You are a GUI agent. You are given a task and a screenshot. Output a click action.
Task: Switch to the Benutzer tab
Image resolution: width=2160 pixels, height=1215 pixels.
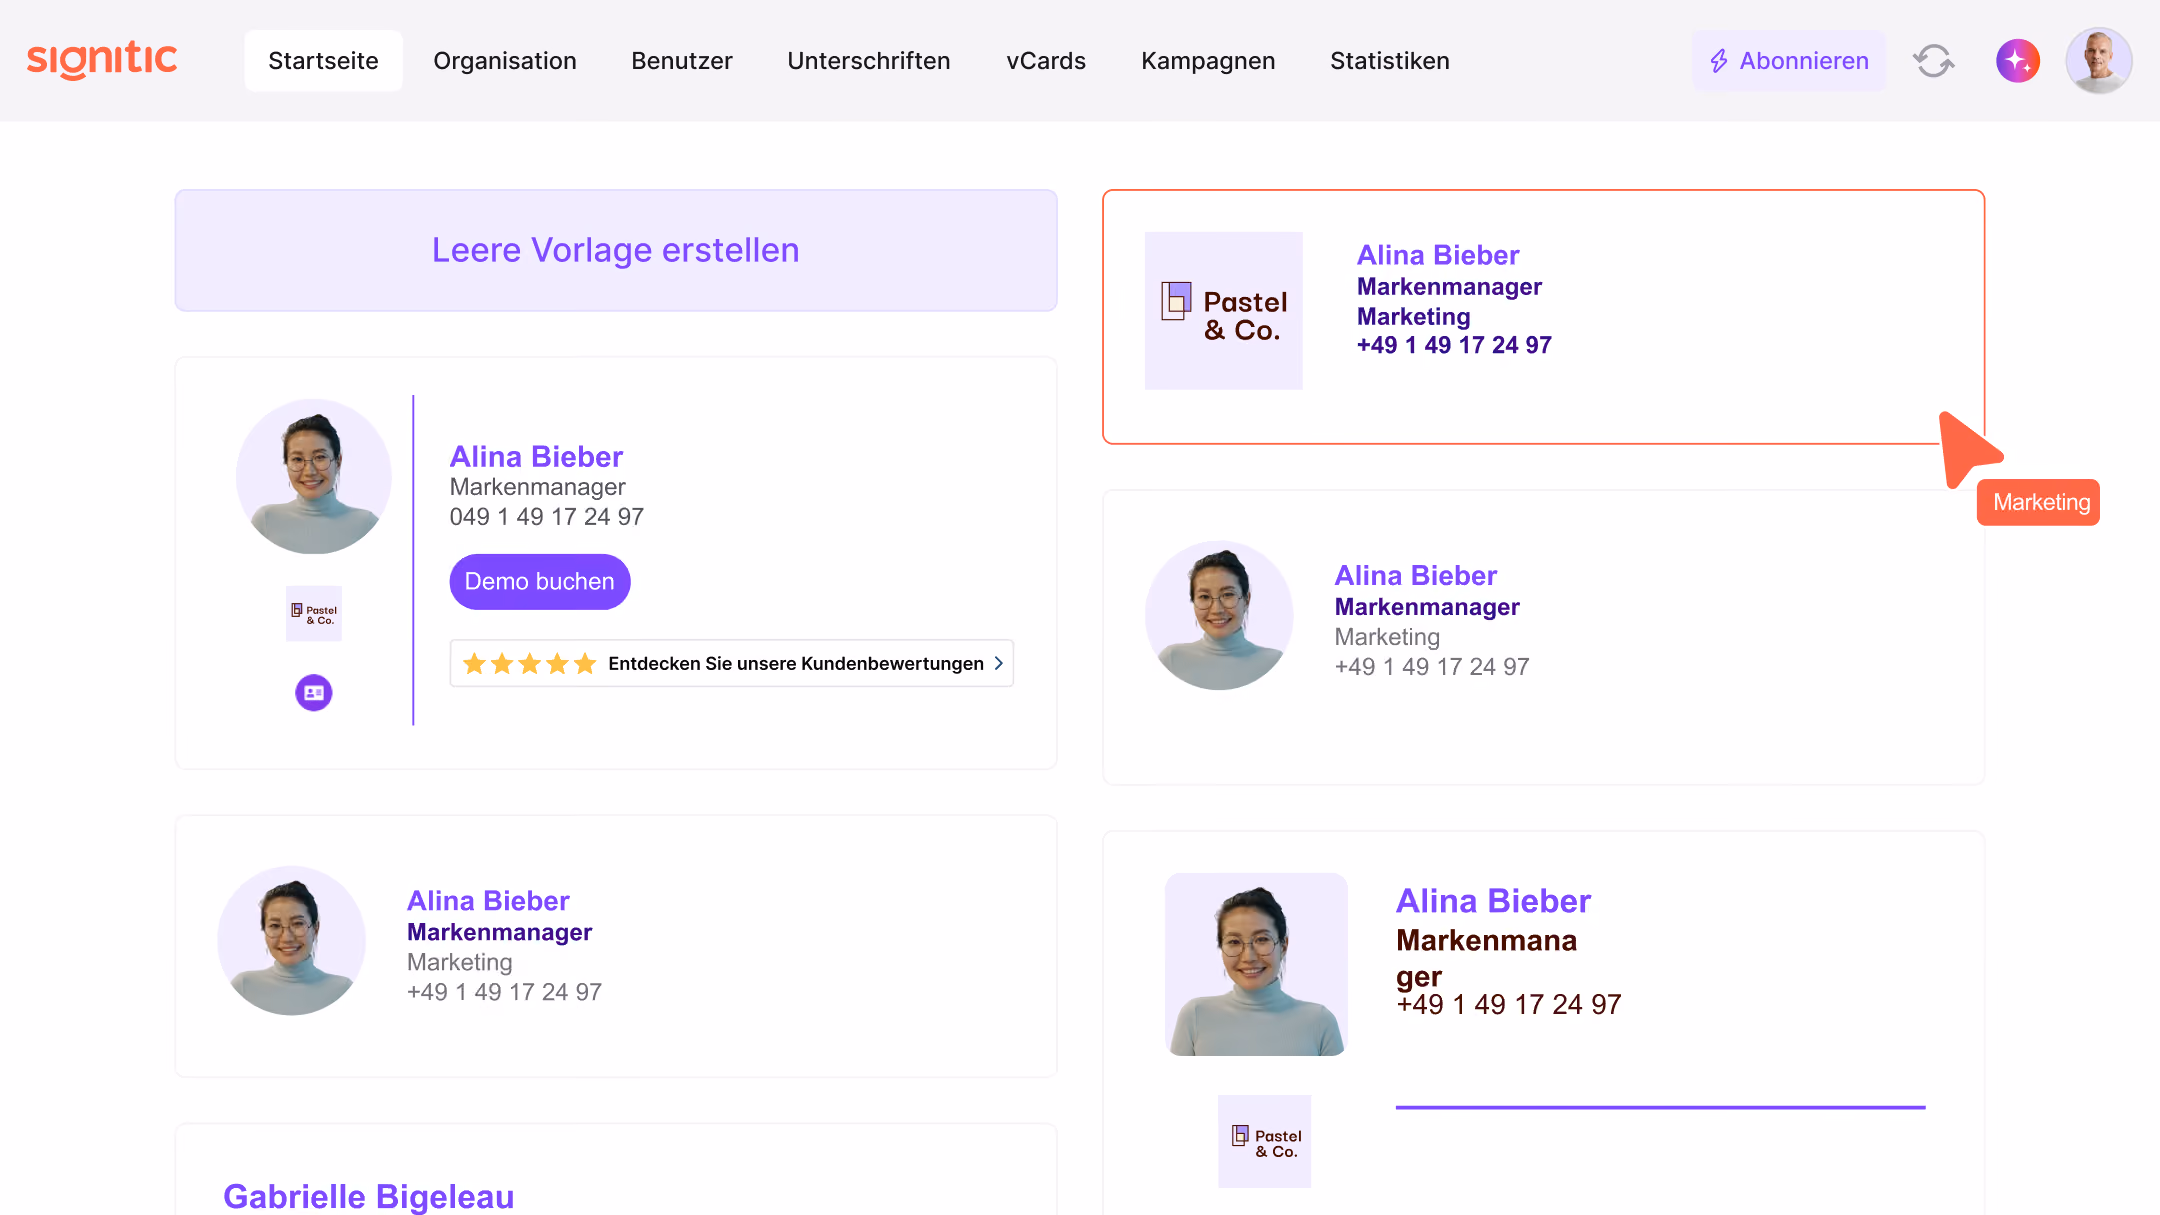[x=682, y=61]
